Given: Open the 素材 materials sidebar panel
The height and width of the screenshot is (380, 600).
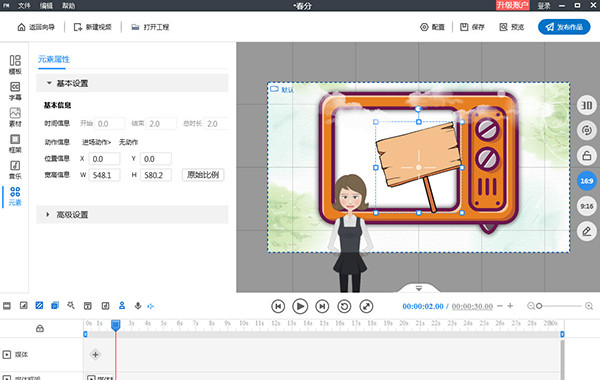Looking at the screenshot, I should (x=15, y=117).
